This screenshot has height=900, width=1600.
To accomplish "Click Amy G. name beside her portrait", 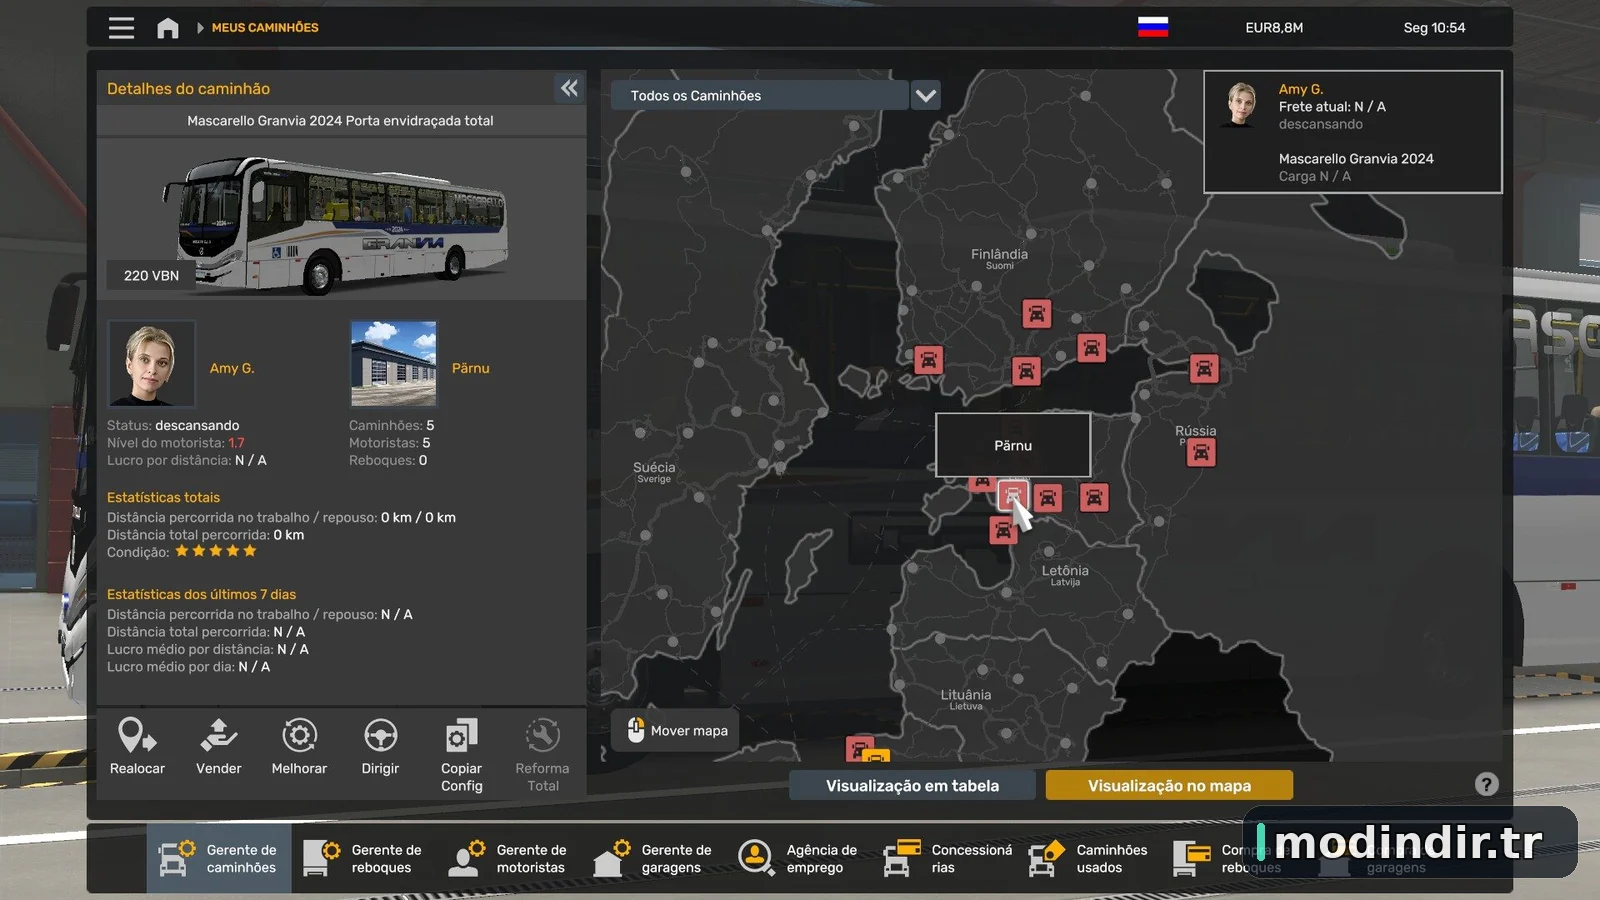I will point(232,368).
